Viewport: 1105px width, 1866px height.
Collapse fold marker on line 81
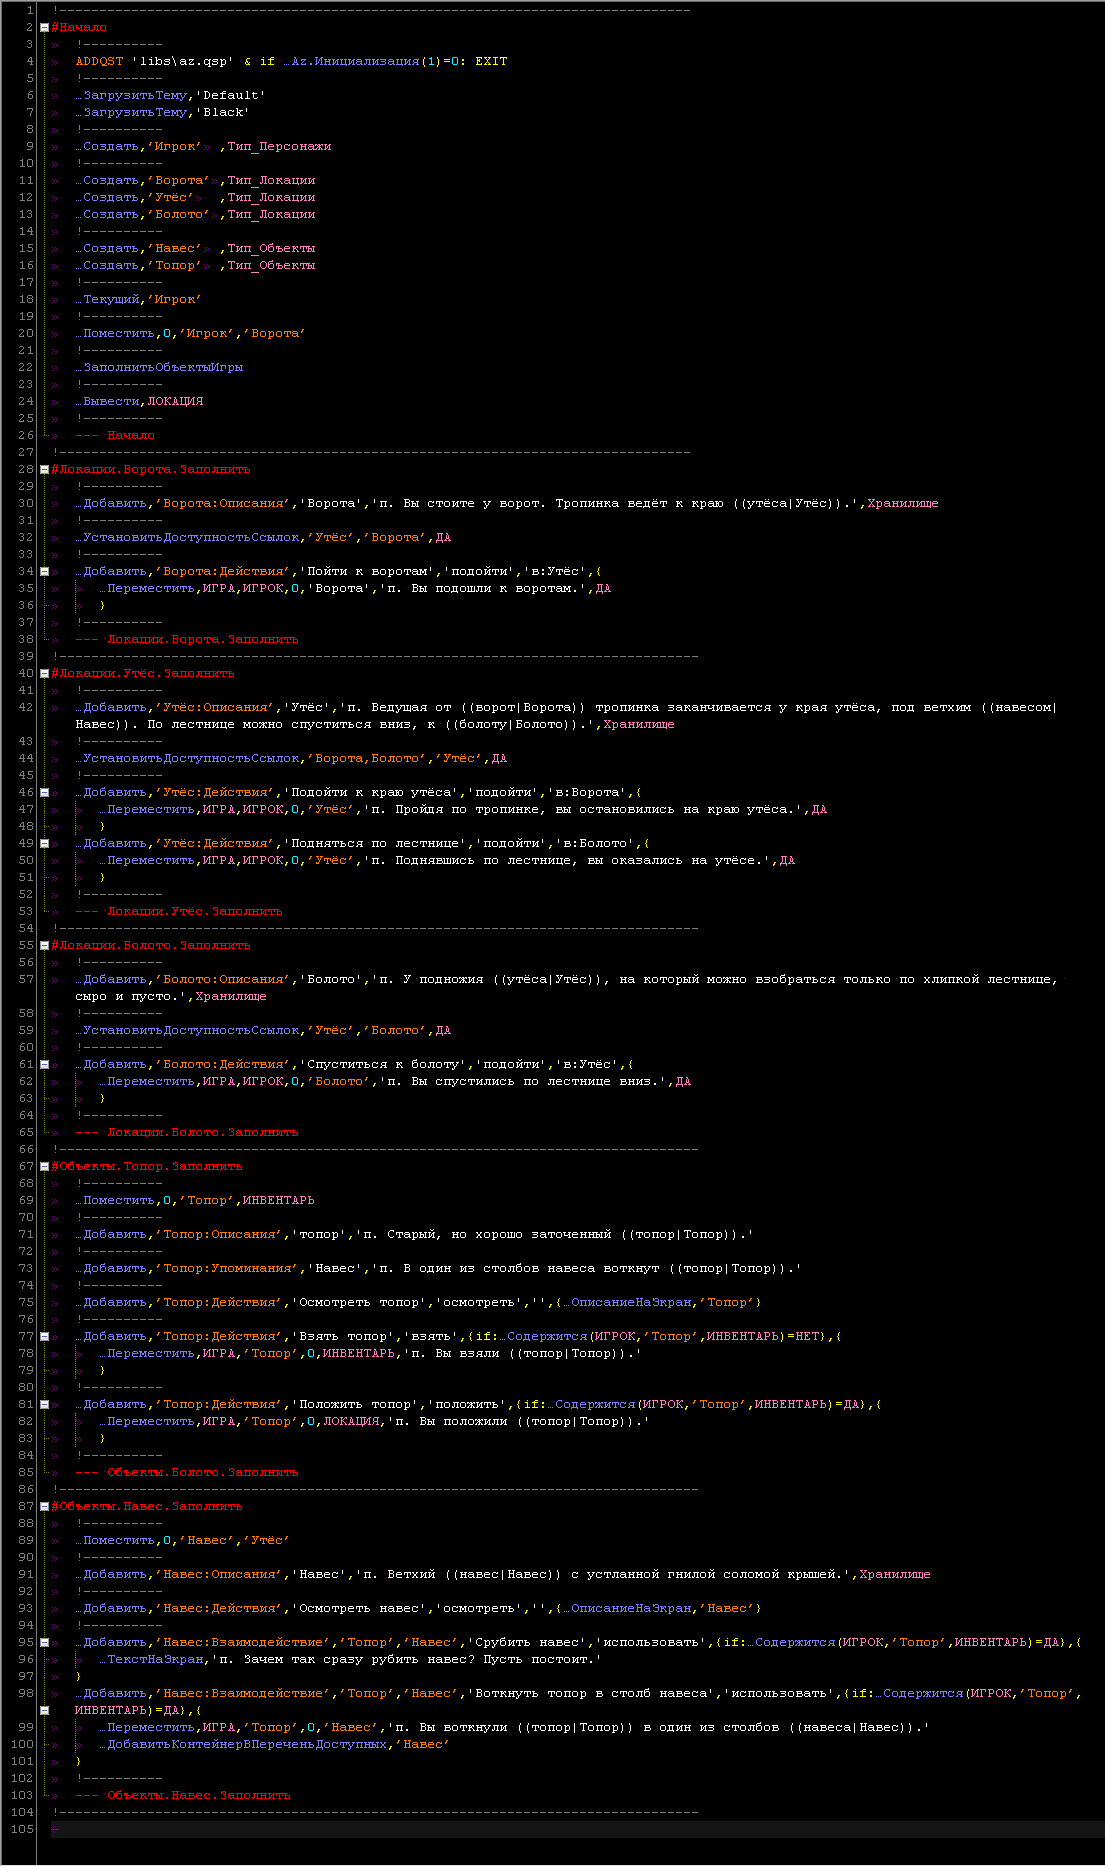pos(44,1404)
